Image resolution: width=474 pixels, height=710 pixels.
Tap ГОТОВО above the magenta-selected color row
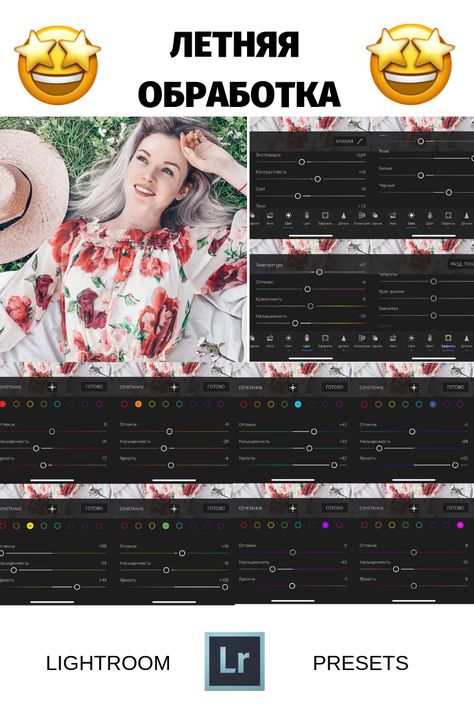tap(456, 508)
